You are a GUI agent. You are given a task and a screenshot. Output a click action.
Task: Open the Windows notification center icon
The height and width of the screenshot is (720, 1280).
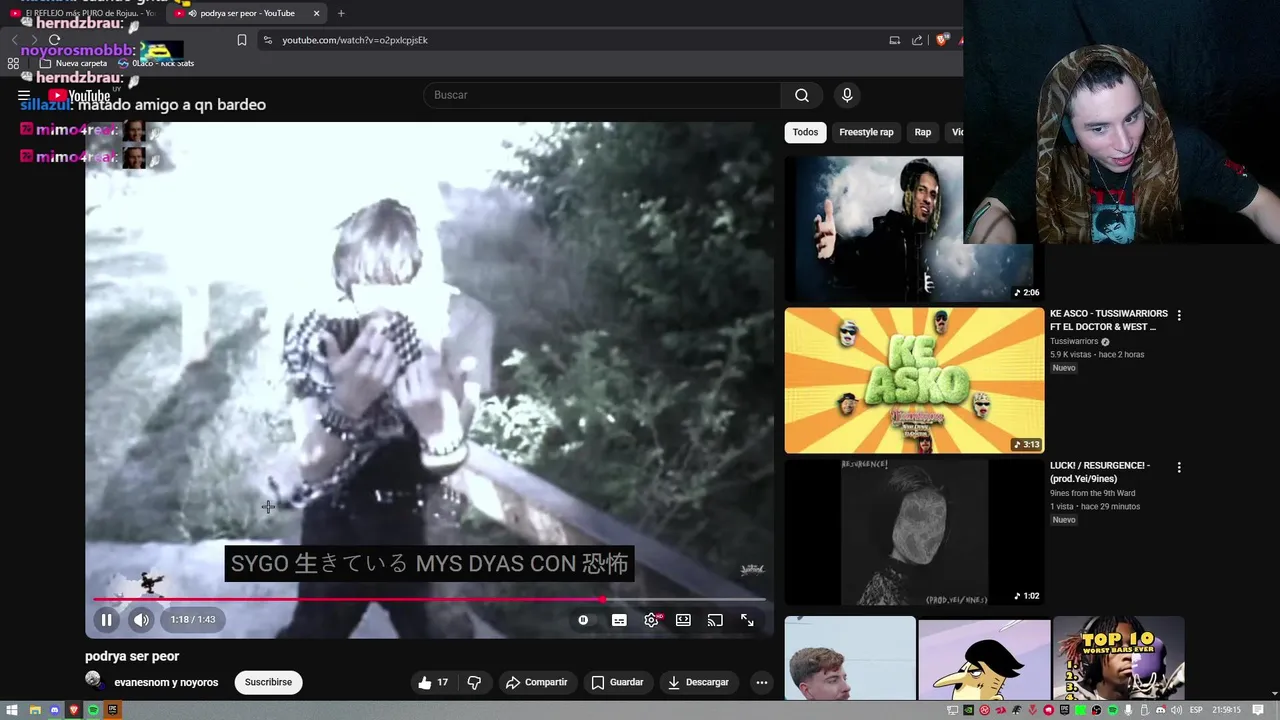coord(1258,710)
